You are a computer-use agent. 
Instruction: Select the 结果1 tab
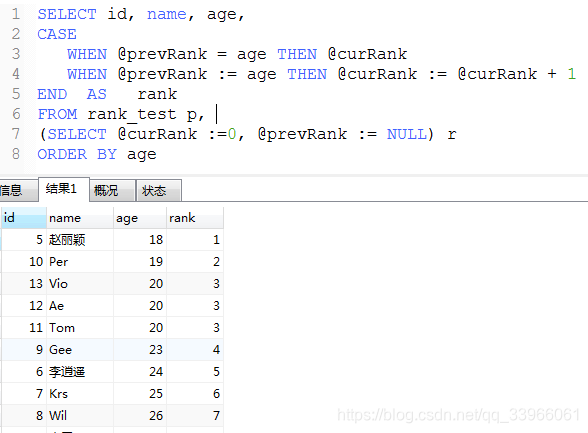tap(64, 189)
